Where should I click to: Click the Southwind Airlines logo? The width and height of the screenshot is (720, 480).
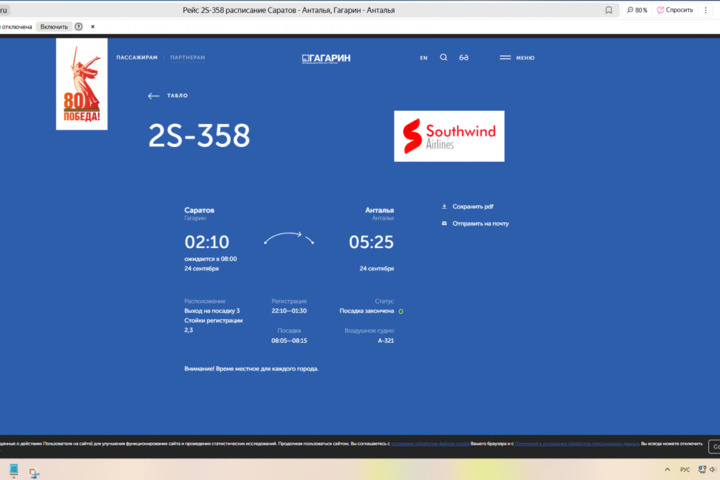[x=449, y=136]
